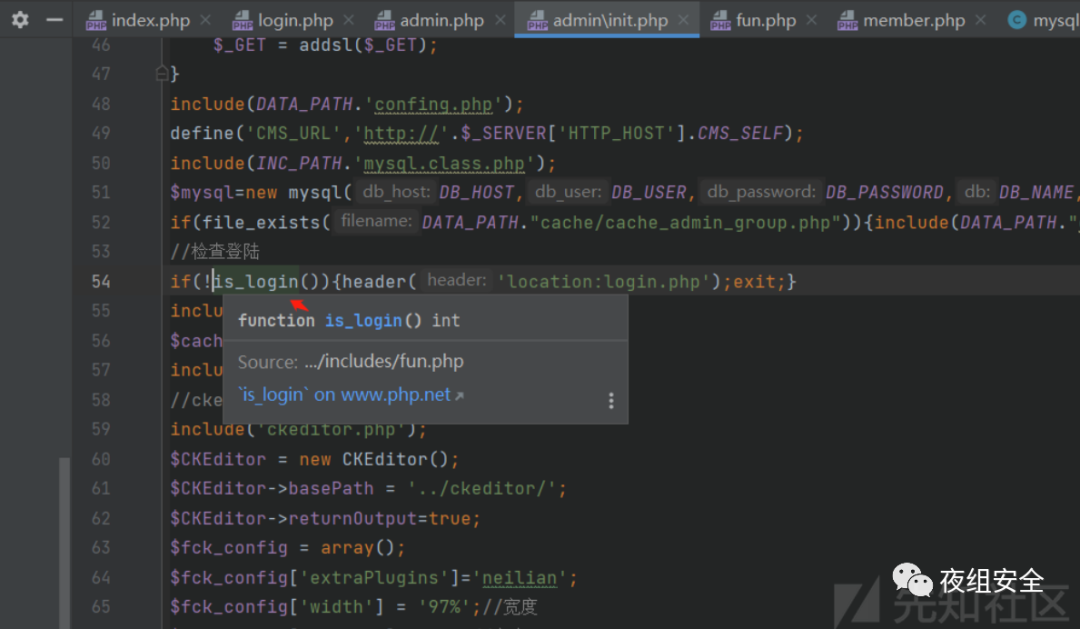
Task: Click the CMS_URL define on line 49
Action: coord(293,133)
